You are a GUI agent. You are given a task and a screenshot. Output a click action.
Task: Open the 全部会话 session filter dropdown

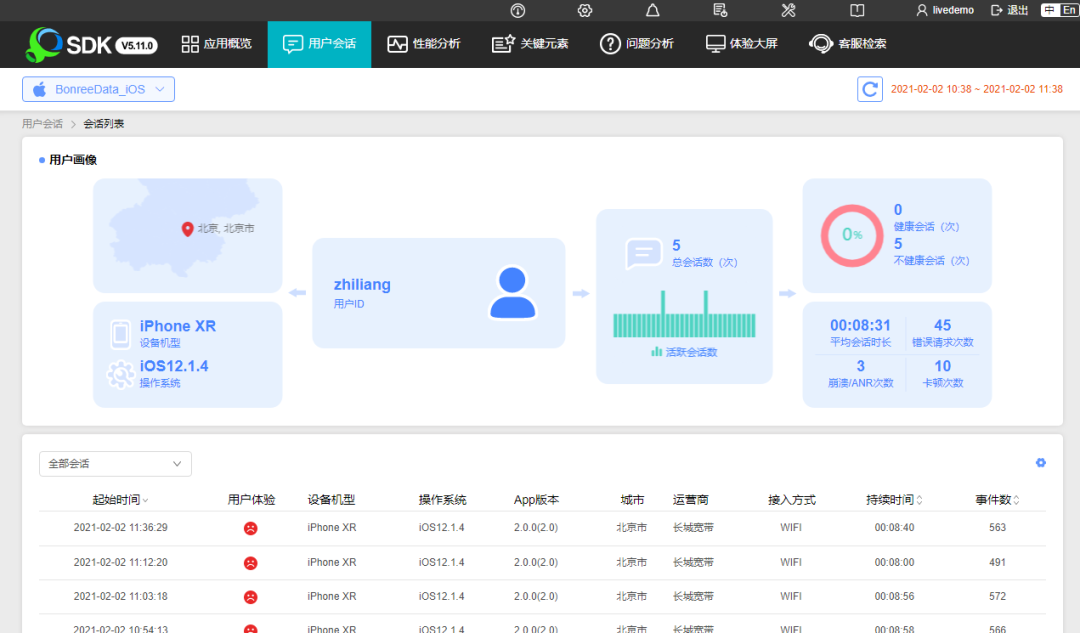(x=115, y=463)
